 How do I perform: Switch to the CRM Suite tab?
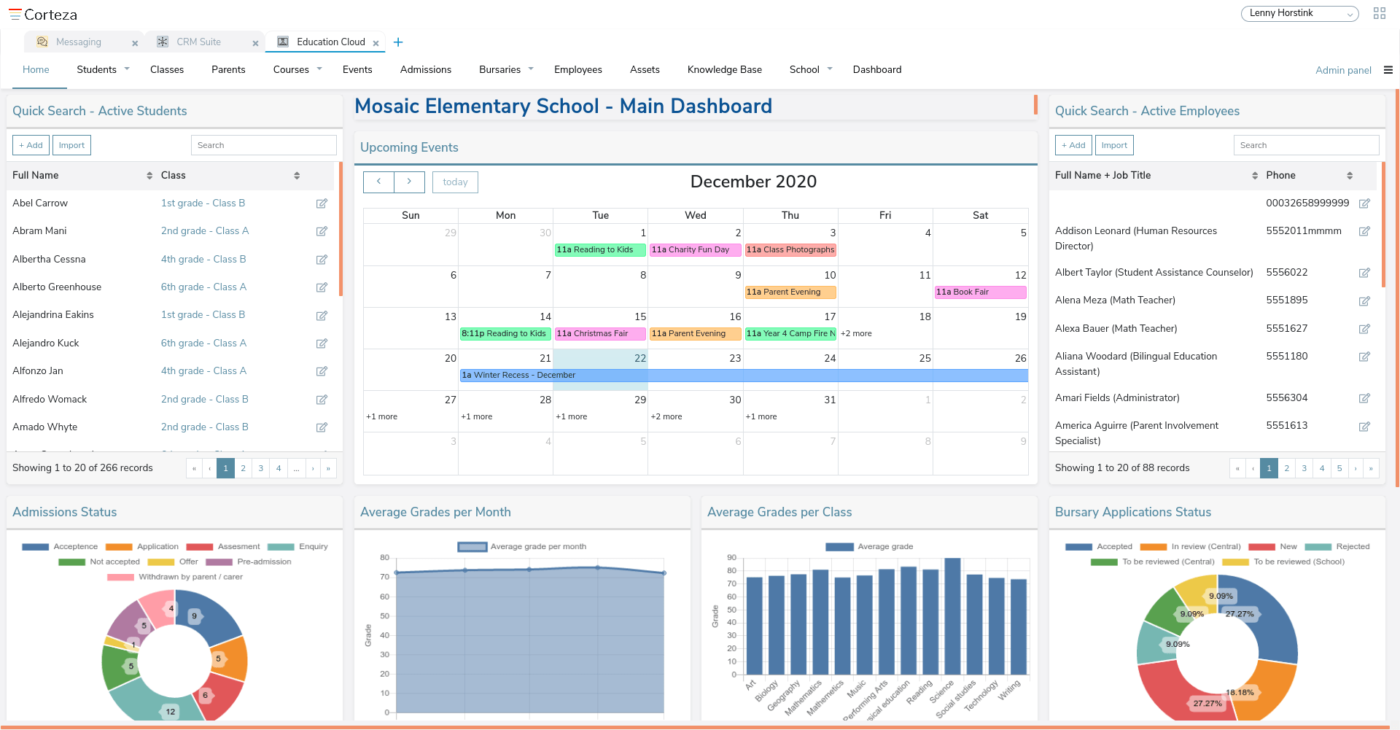point(199,42)
